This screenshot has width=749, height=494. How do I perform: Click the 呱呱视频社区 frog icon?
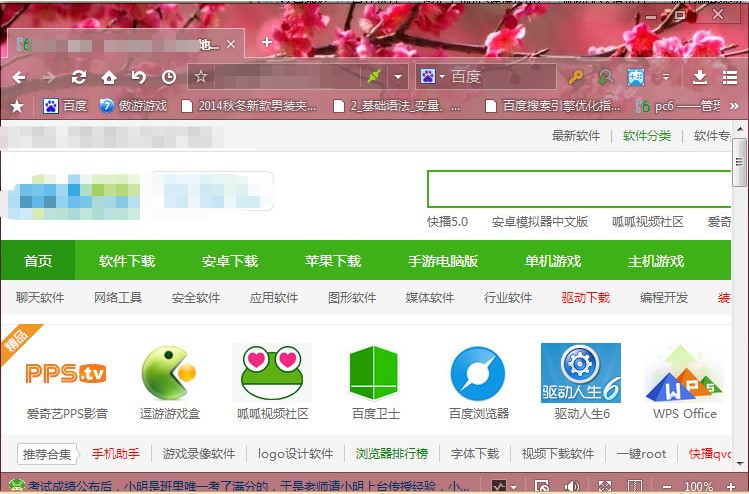(x=272, y=373)
